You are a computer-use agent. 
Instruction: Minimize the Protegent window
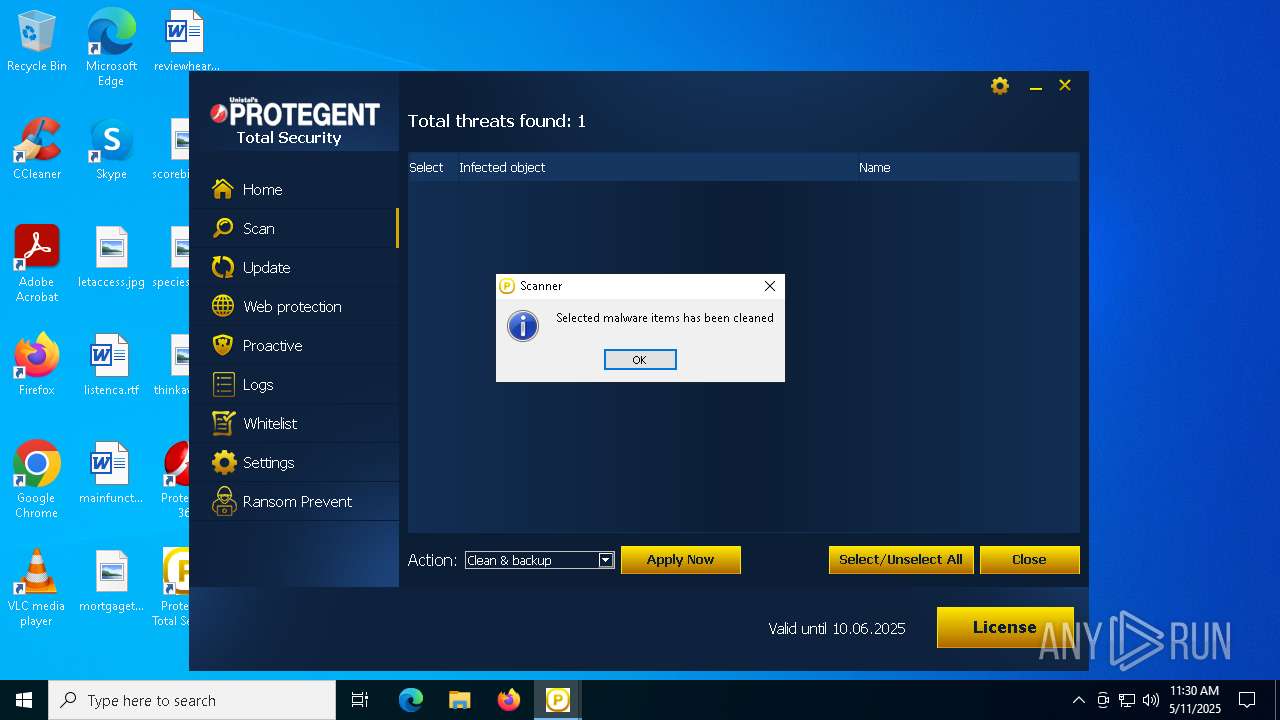(x=1036, y=87)
